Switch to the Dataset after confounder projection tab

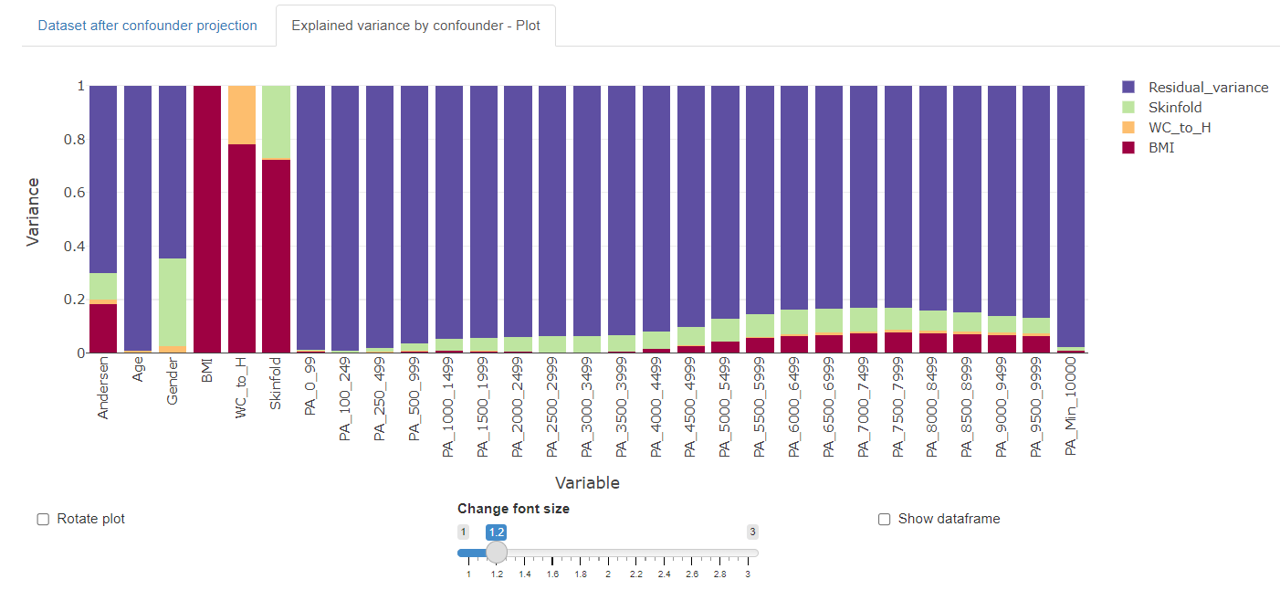tap(147, 25)
